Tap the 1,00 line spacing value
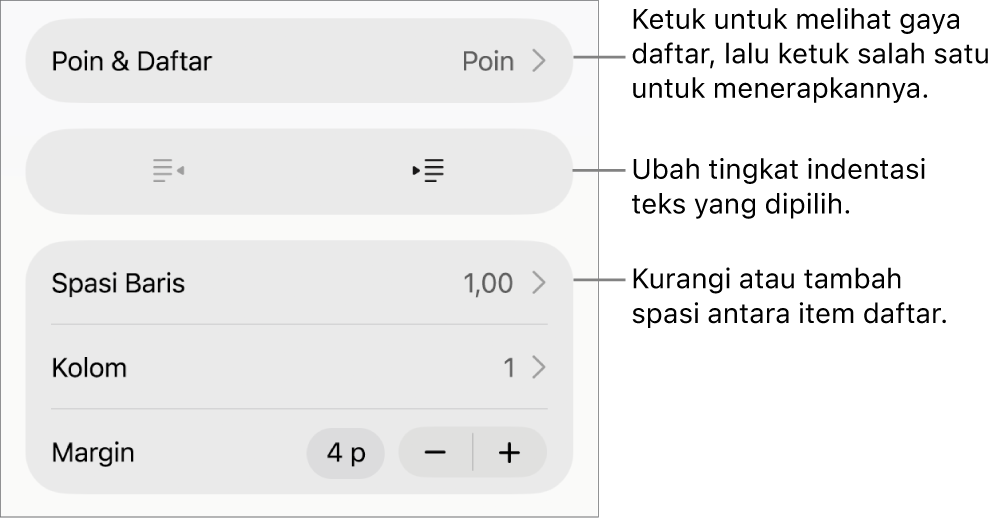The width and height of the screenshot is (1000, 519). click(x=488, y=283)
